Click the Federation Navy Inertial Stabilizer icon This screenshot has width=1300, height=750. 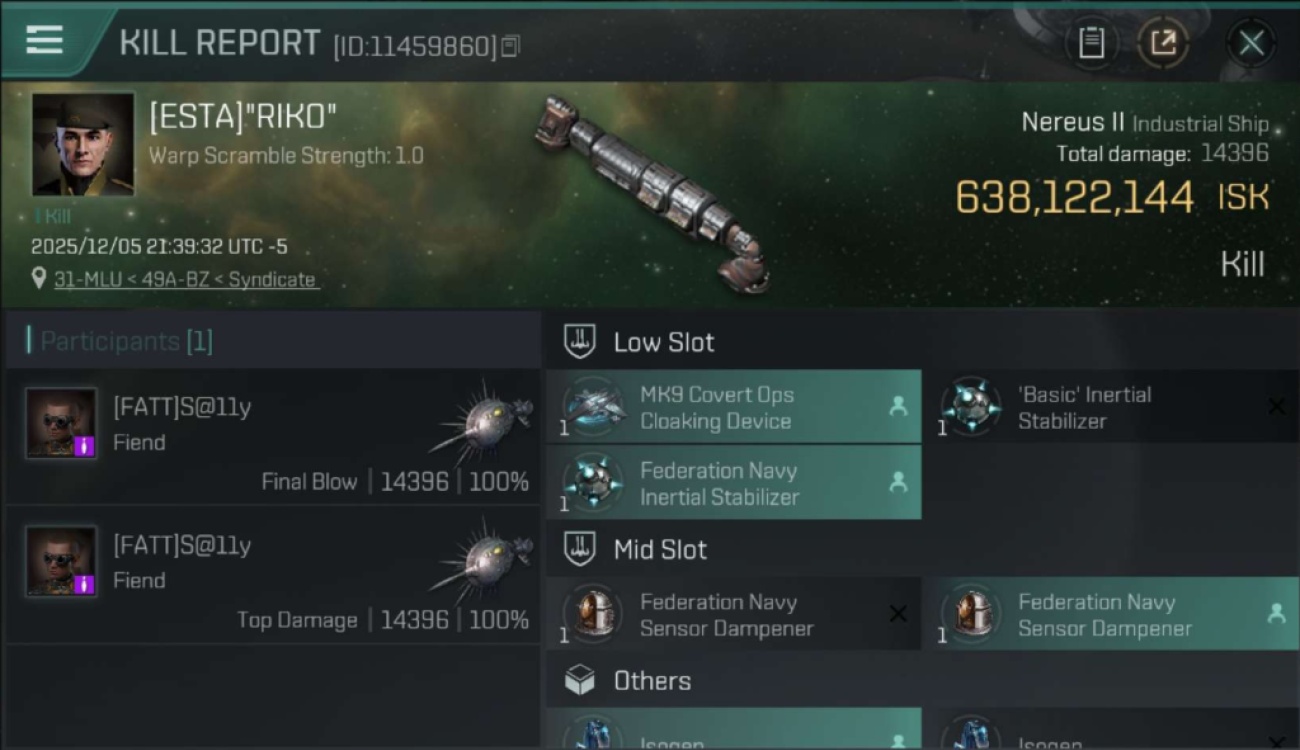(x=595, y=483)
